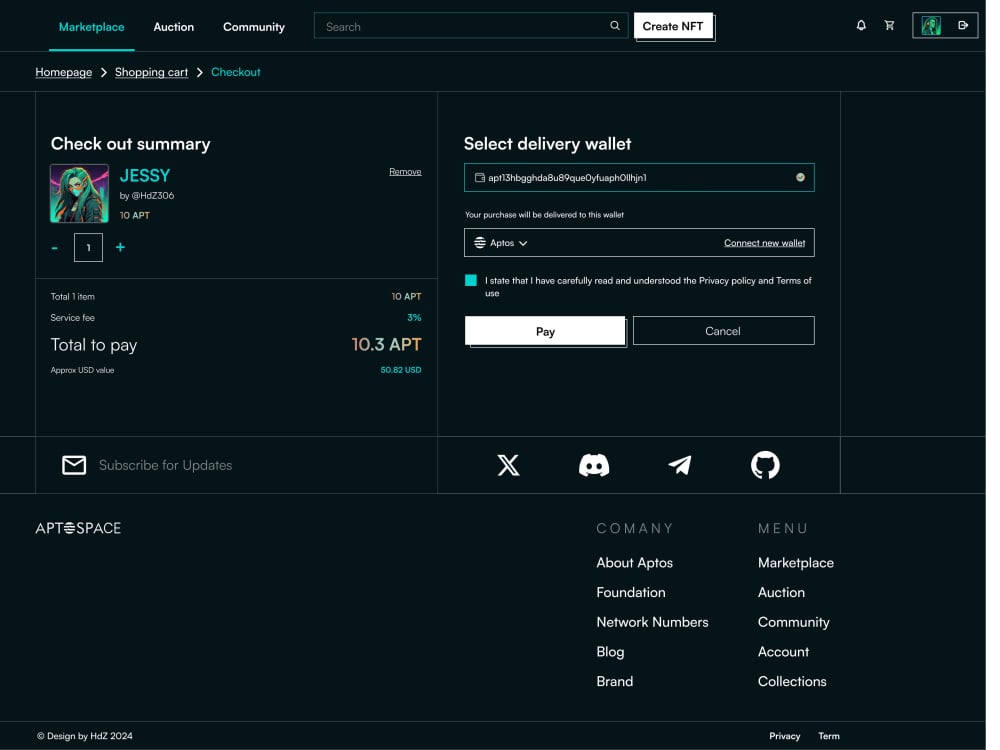Image resolution: width=1000 pixels, height=750 pixels.
Task: Click the 3% service fee value
Action: [x=414, y=318]
